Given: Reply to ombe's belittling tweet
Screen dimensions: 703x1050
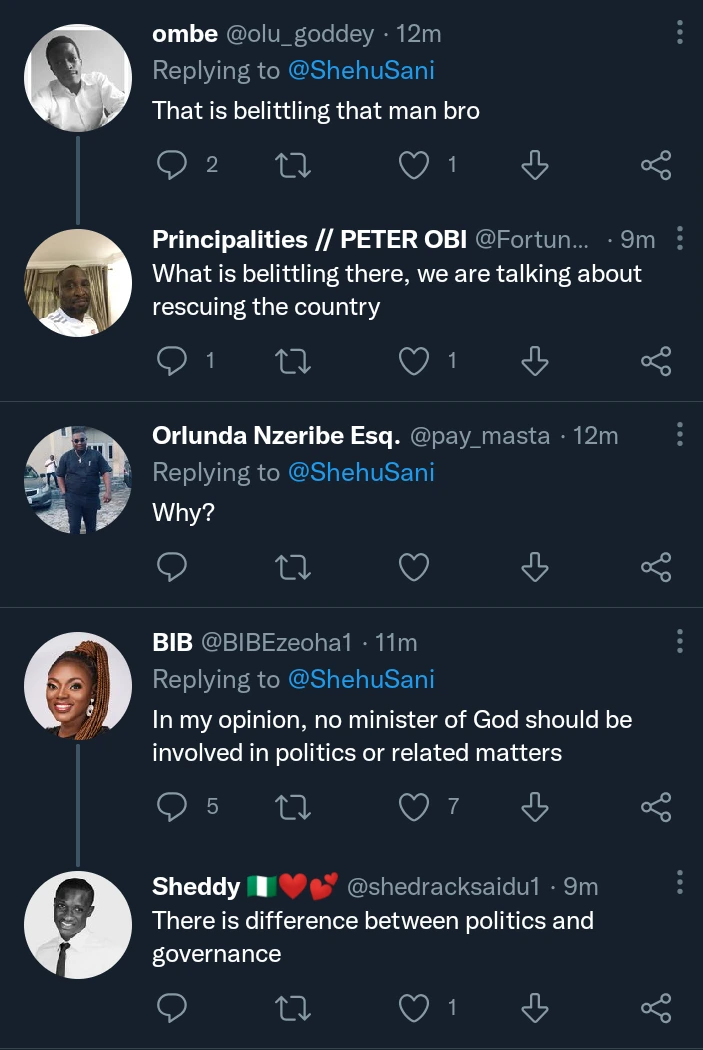Looking at the screenshot, I should coord(173,164).
